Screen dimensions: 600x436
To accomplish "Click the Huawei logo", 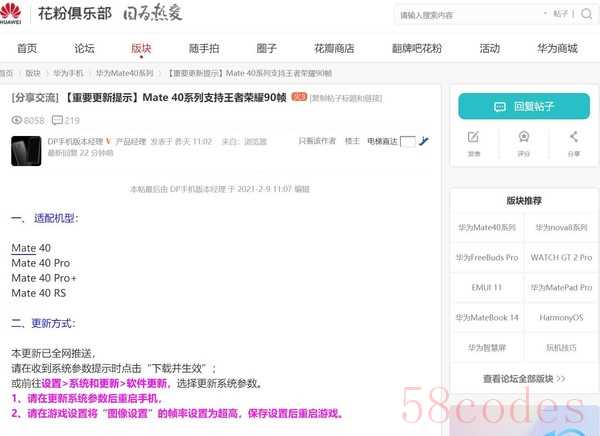I will [x=10, y=13].
